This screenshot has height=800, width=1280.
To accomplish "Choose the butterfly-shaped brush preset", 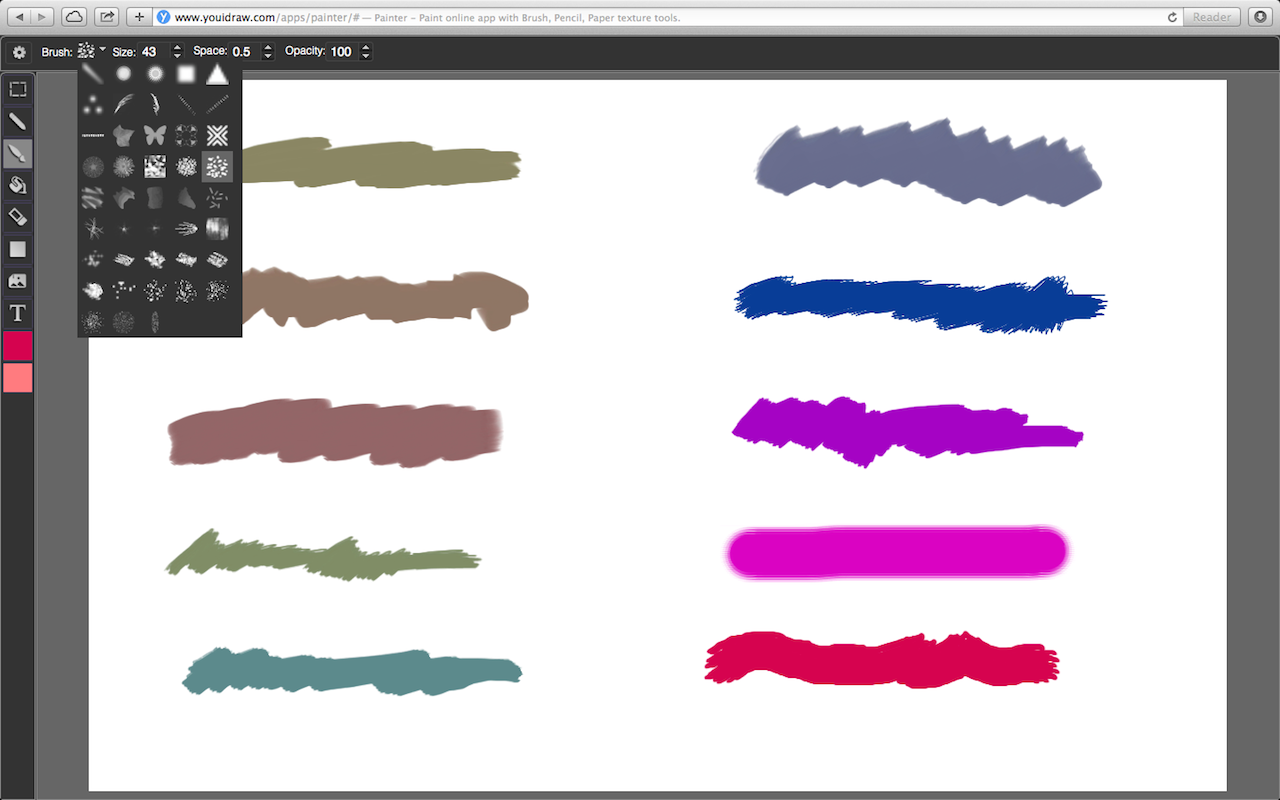I will click(x=155, y=135).
